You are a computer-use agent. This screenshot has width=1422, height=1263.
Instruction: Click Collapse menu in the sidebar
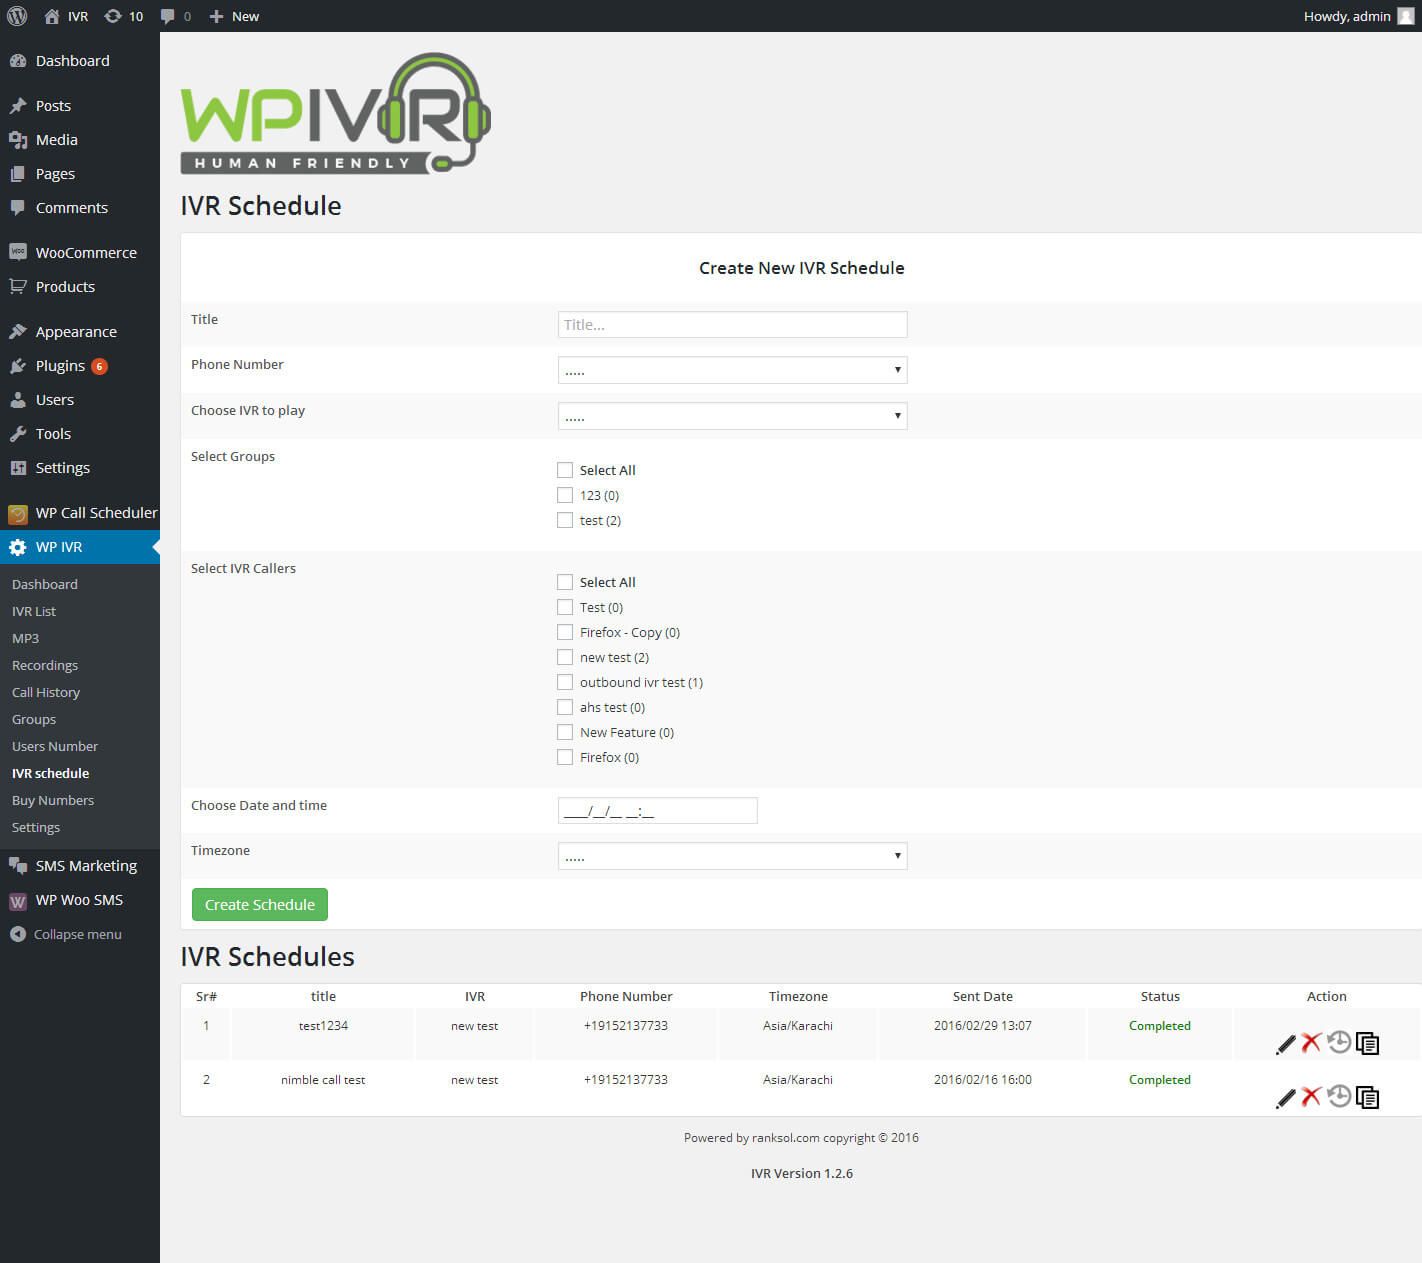click(x=77, y=934)
